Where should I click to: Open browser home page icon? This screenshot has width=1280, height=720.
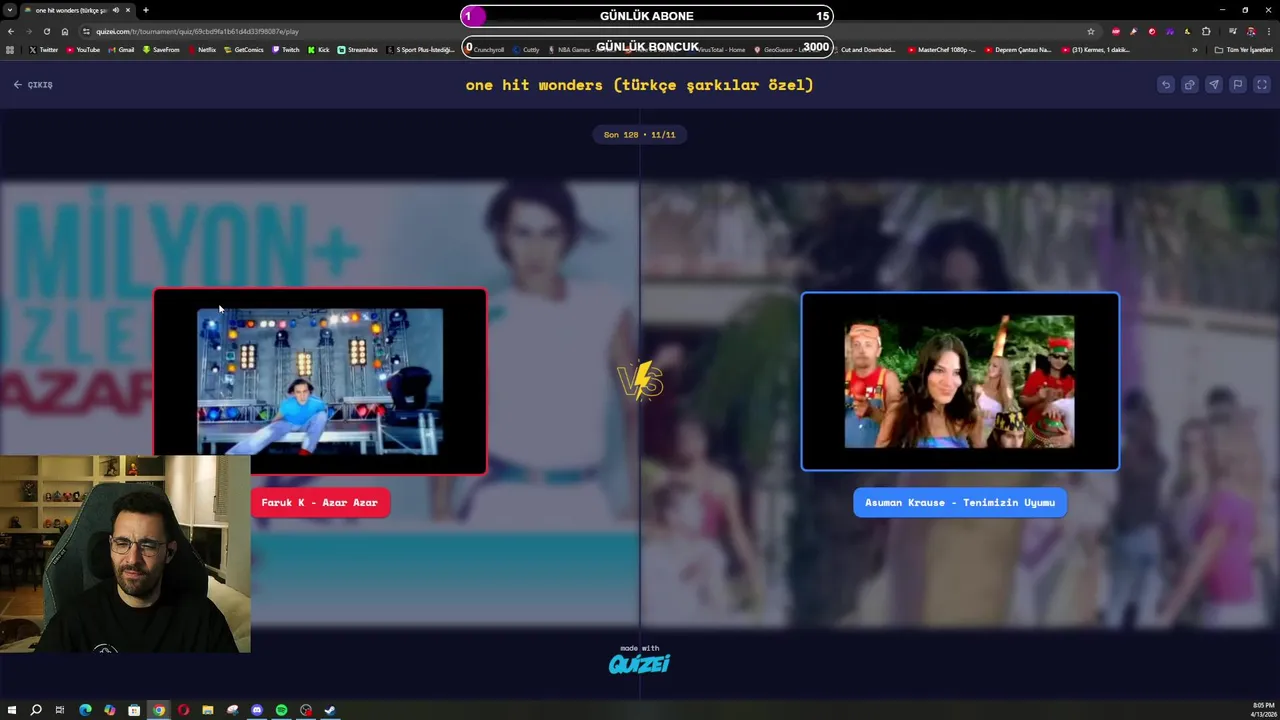(x=65, y=31)
